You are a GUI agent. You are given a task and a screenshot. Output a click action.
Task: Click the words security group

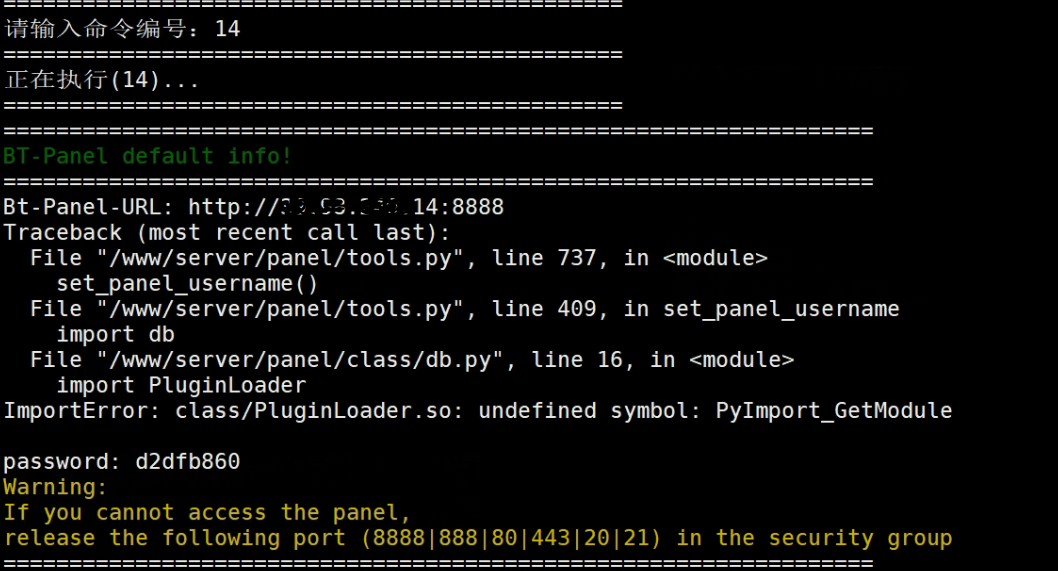click(x=860, y=538)
